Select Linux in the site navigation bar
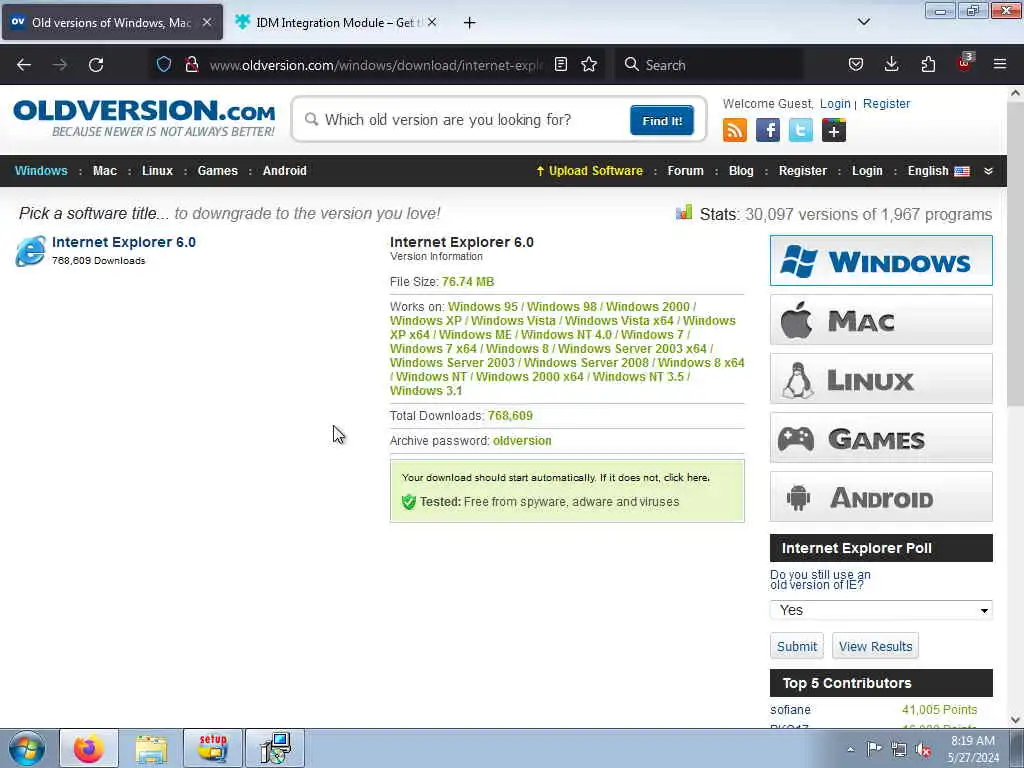 pos(157,170)
